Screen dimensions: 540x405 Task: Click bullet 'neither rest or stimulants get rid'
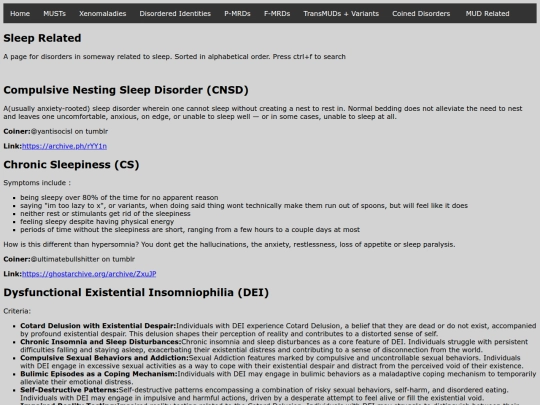[105, 214]
